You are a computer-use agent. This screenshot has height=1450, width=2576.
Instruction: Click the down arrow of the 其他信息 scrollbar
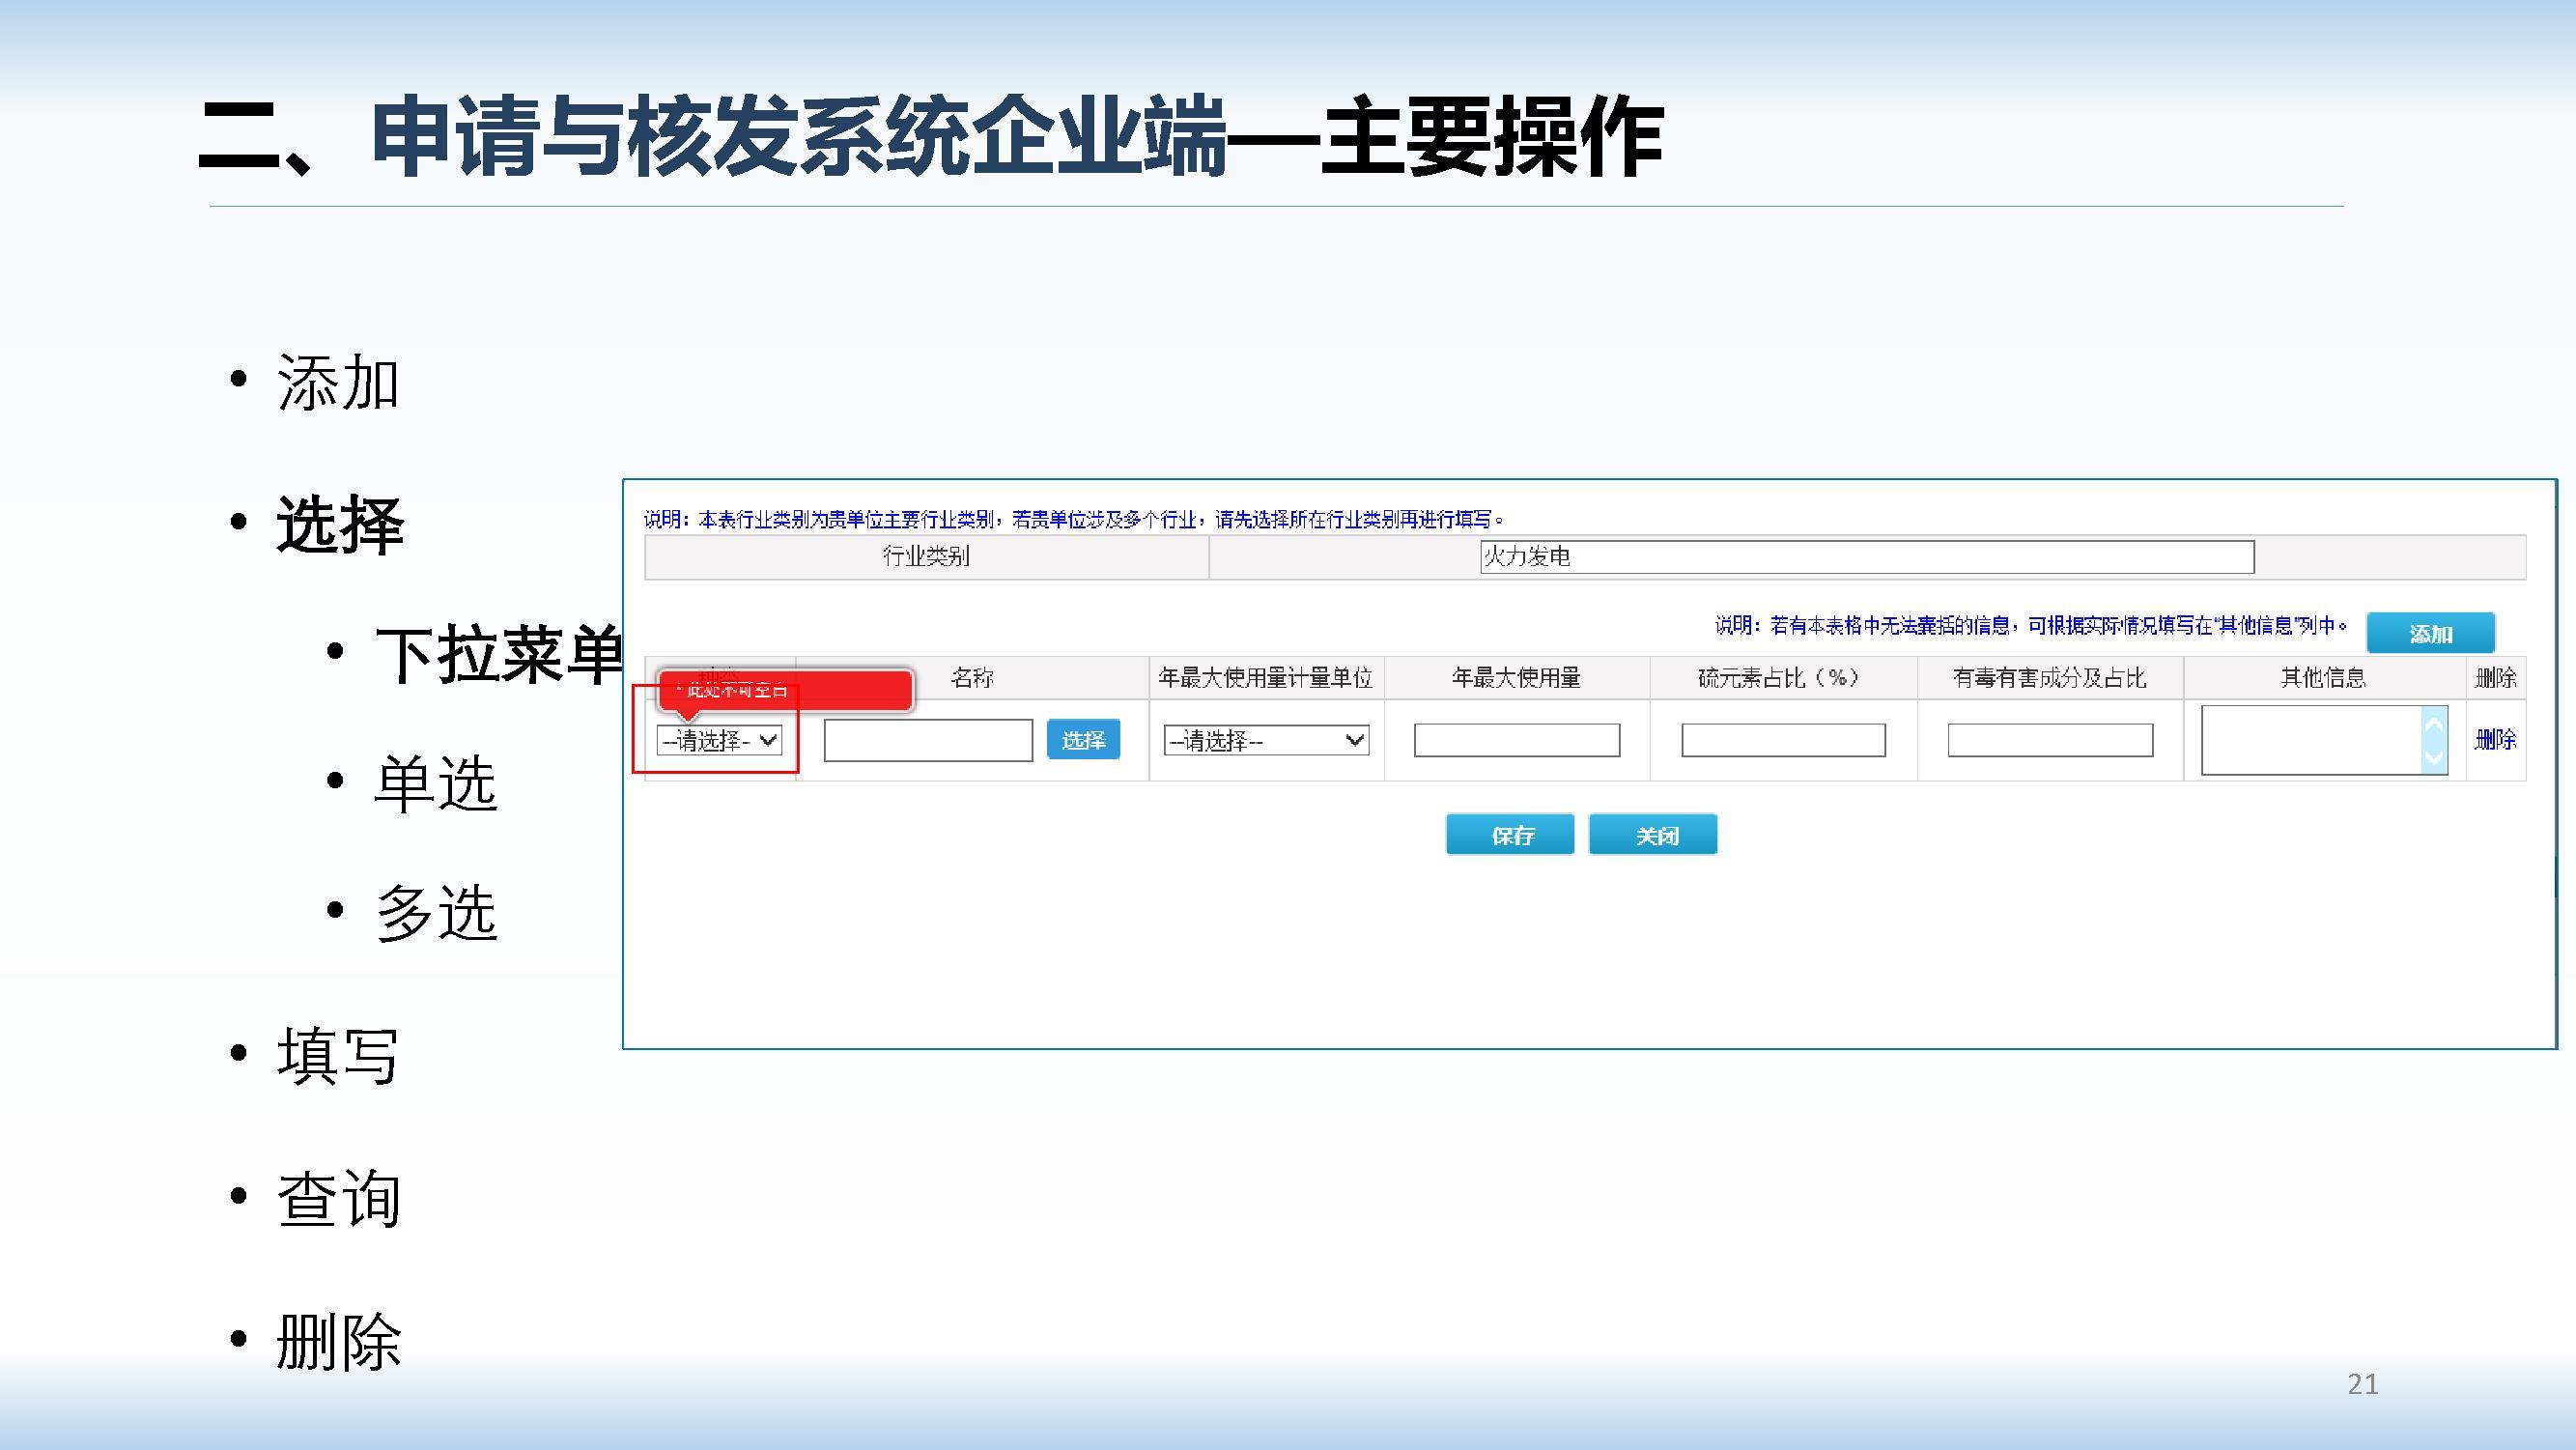tap(2435, 758)
